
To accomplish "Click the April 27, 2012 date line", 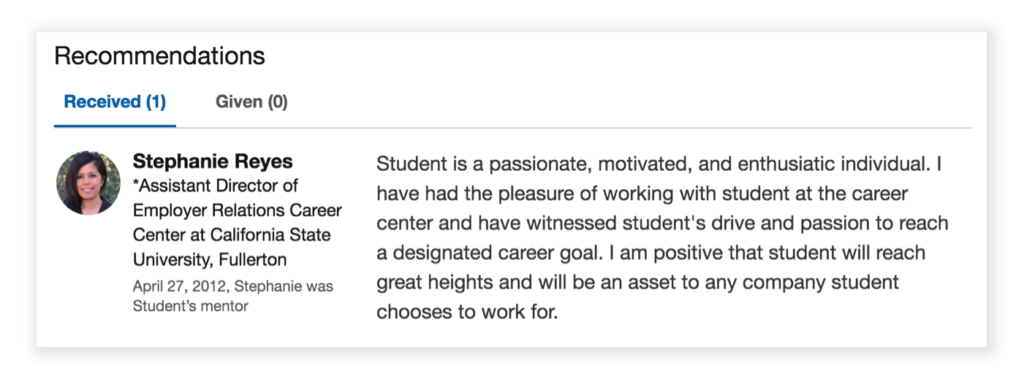I will (x=233, y=286).
